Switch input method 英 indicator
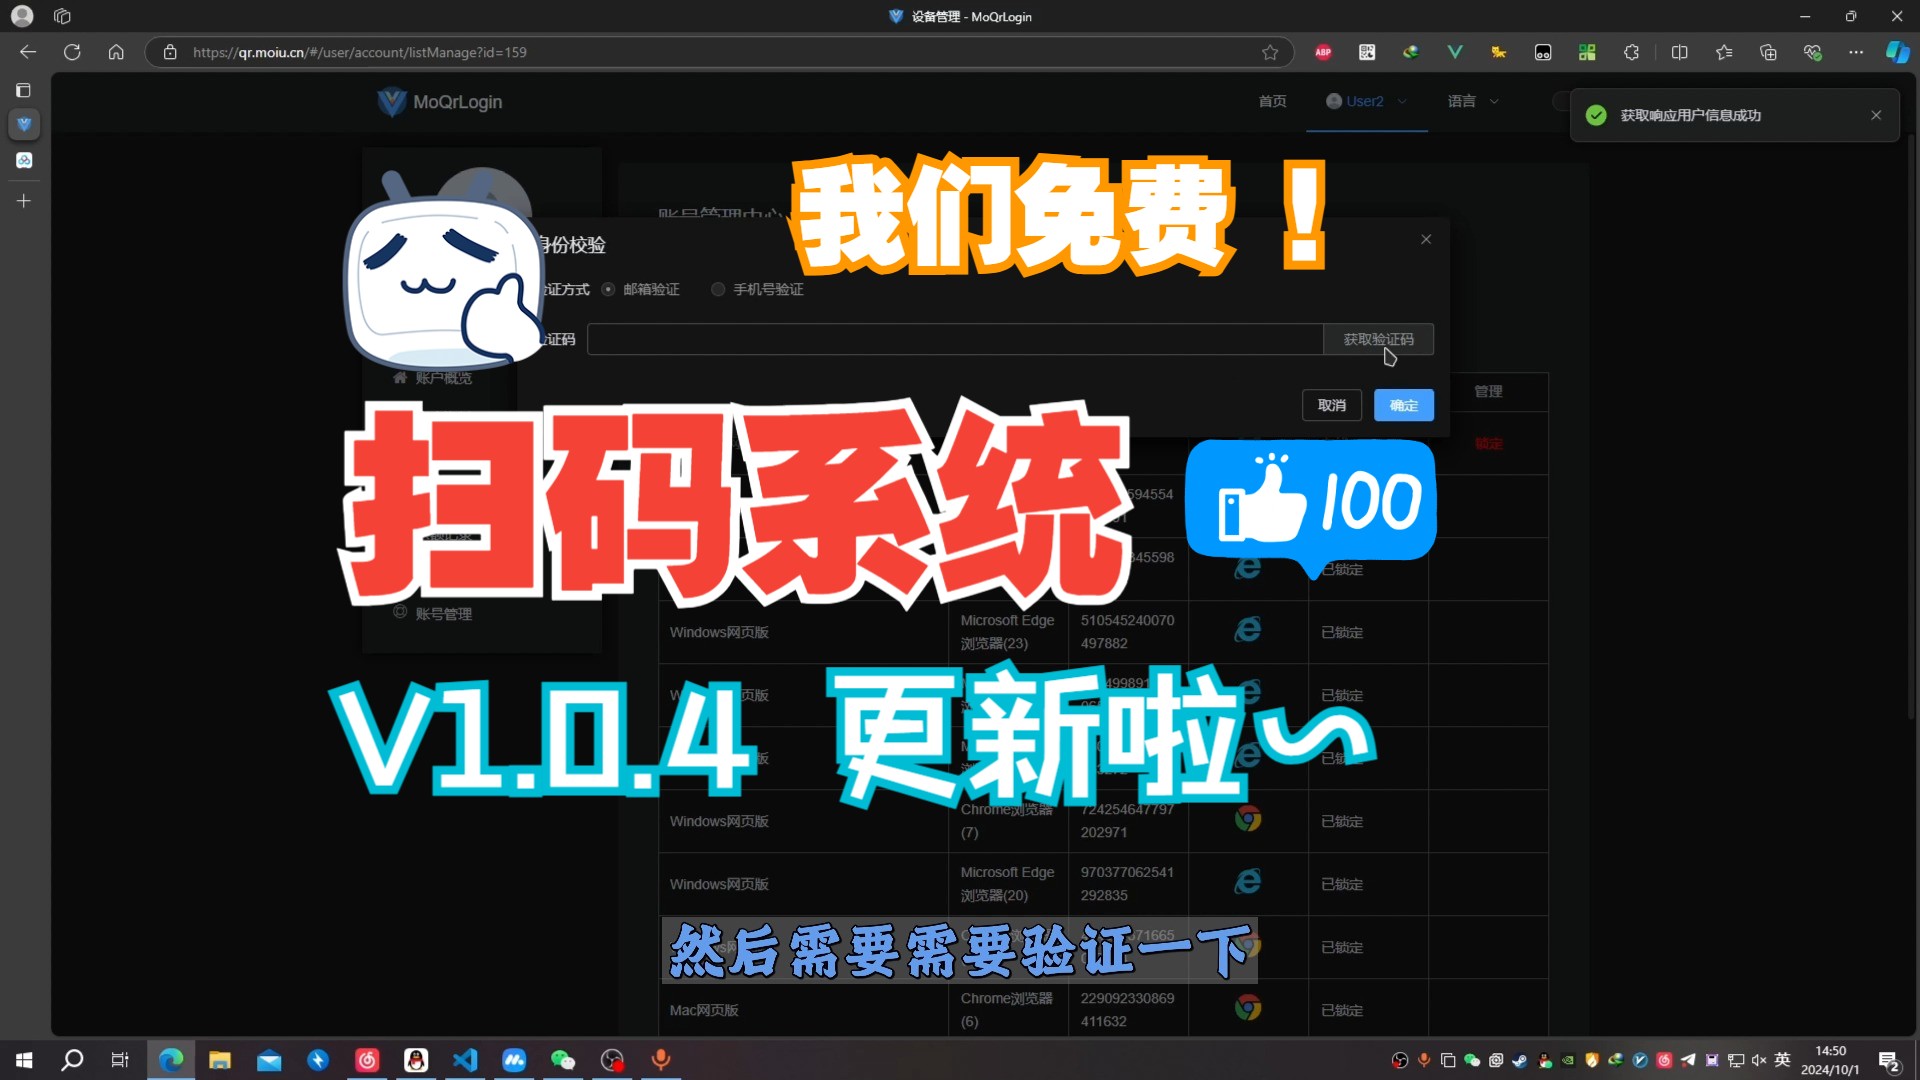Screen dimensions: 1920x1080 (x=1782, y=1060)
